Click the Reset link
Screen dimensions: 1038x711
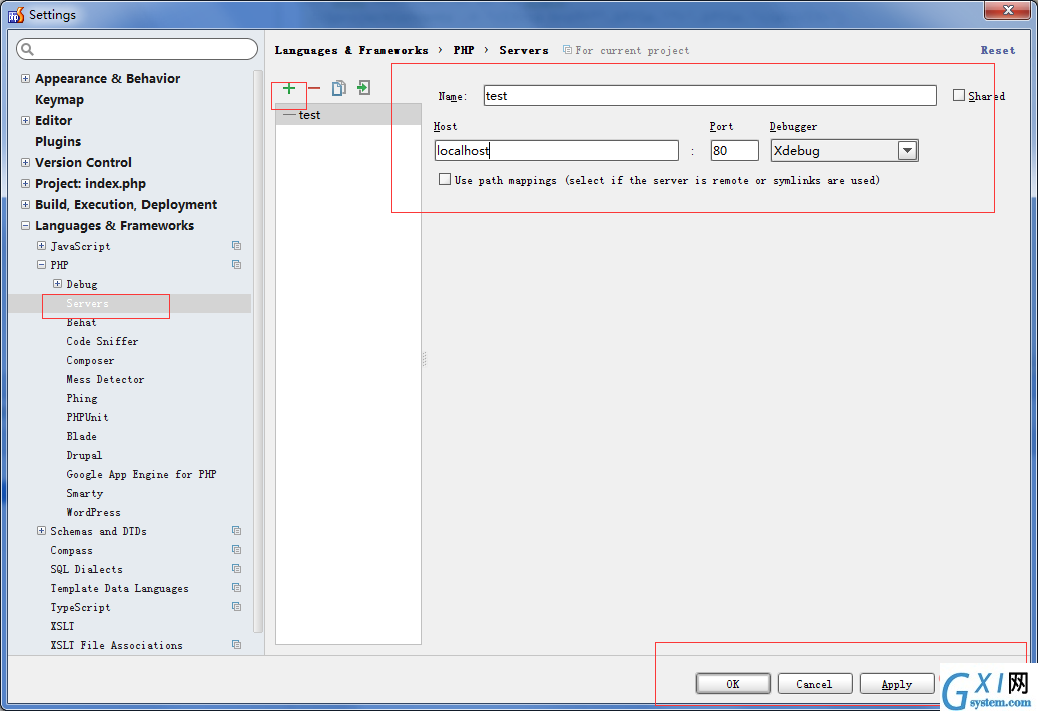998,50
